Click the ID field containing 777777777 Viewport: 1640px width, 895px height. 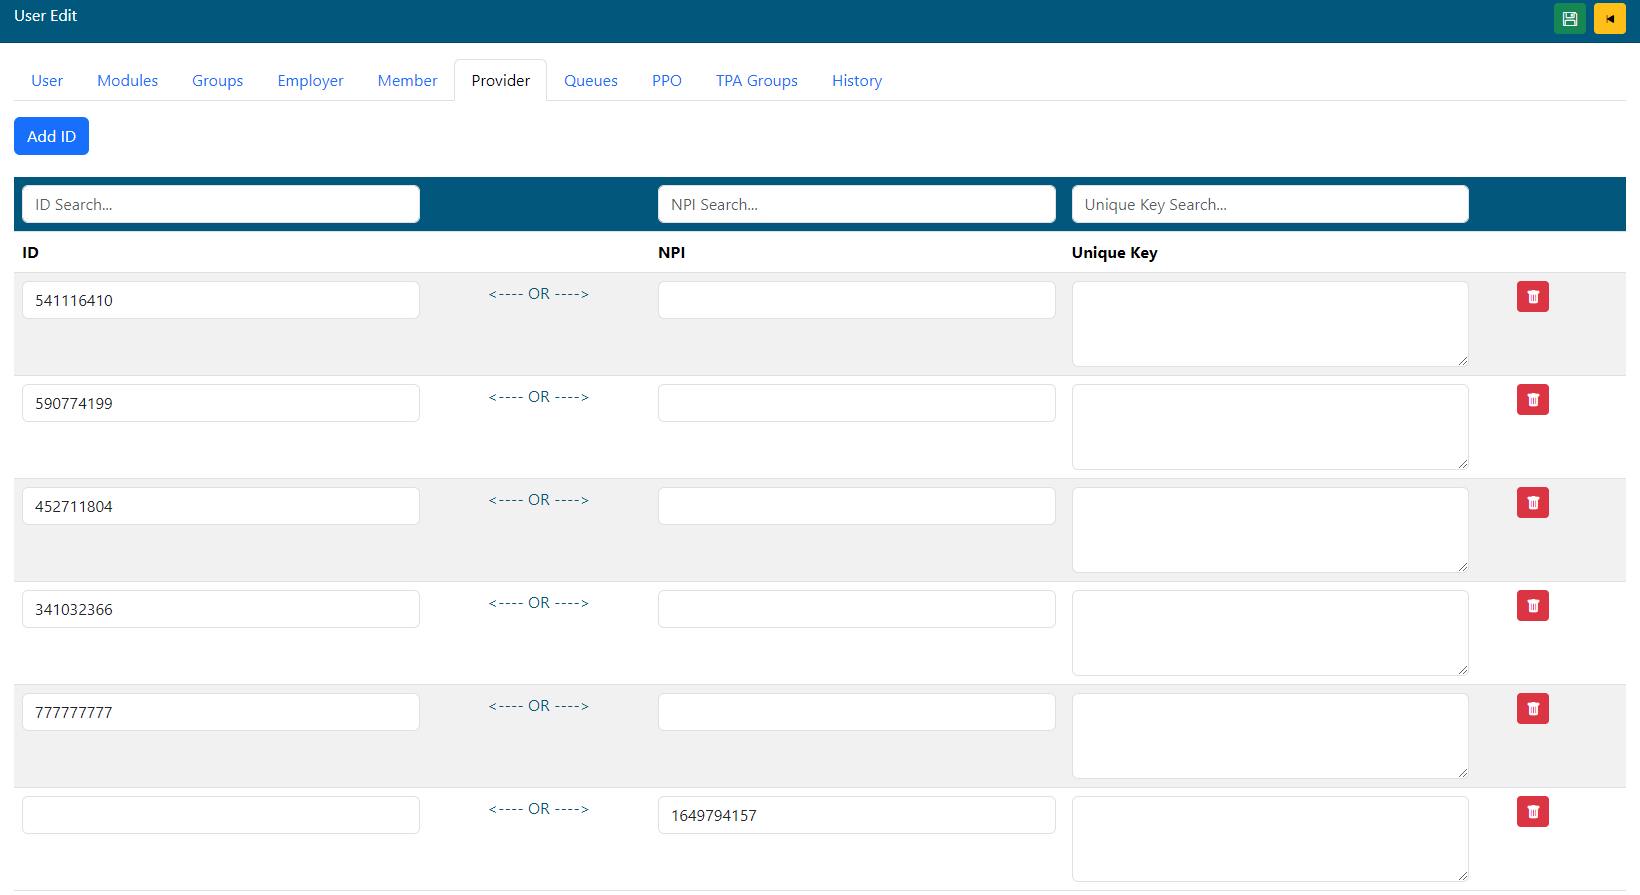(x=220, y=713)
